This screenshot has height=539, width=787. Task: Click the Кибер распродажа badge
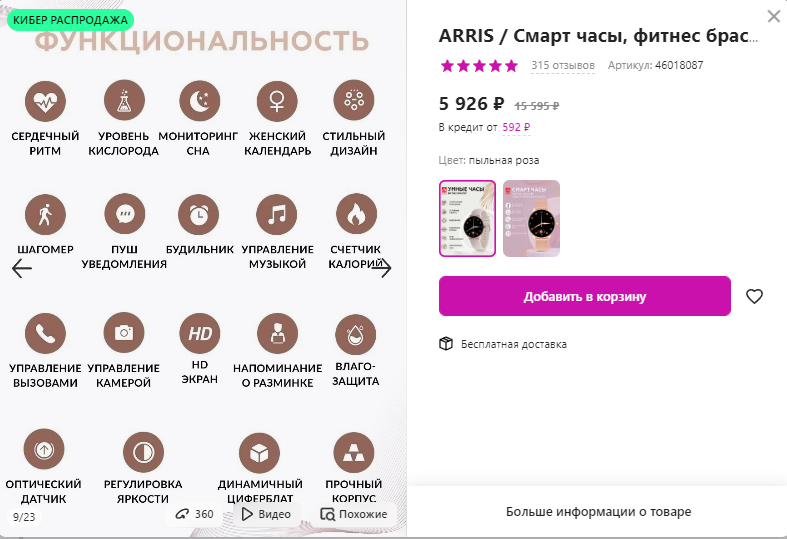click(70, 19)
